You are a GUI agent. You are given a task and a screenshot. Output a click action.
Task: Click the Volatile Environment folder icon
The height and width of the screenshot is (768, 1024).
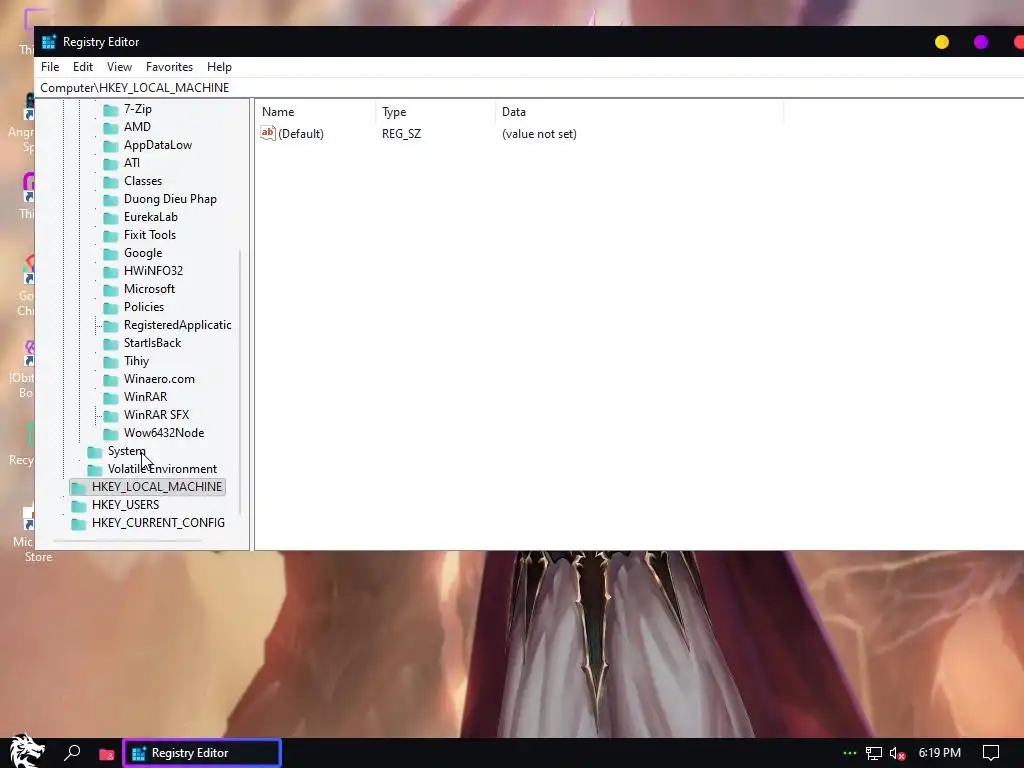(95, 470)
